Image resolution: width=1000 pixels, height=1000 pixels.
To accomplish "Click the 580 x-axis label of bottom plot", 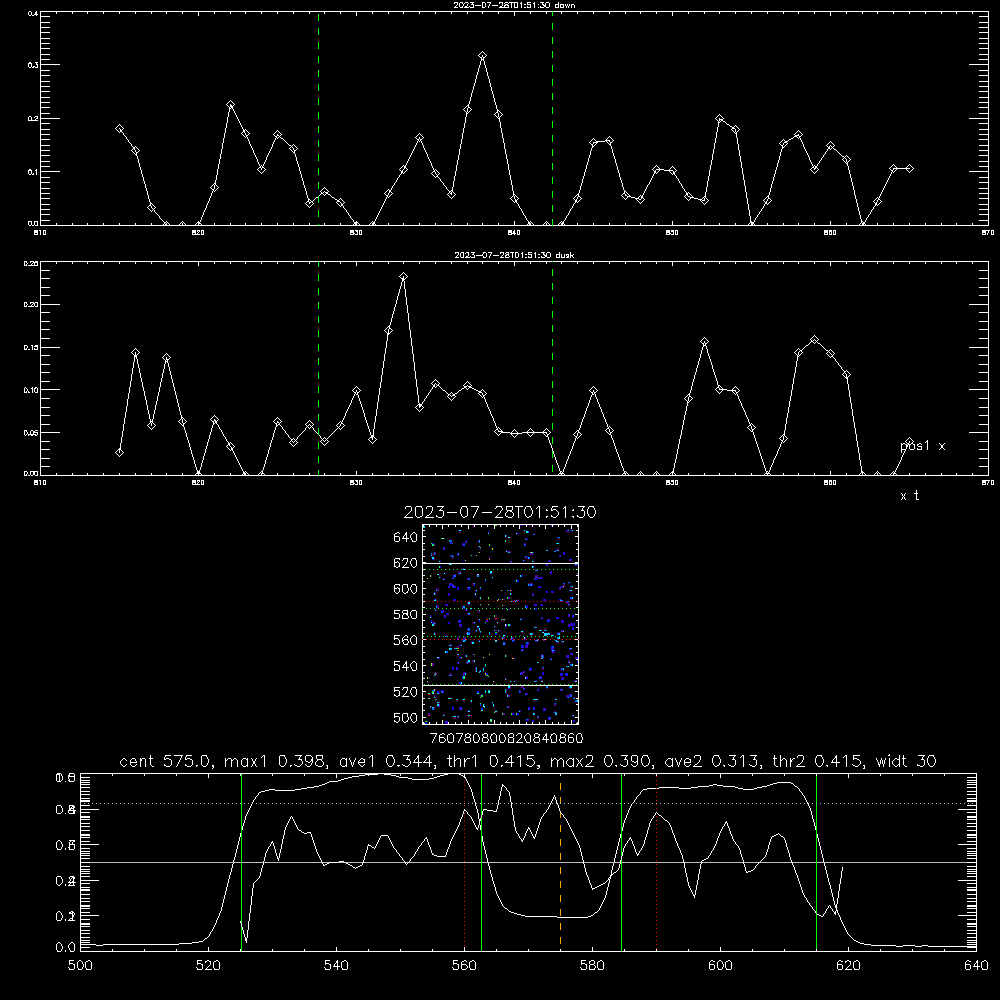I will pos(592,966).
